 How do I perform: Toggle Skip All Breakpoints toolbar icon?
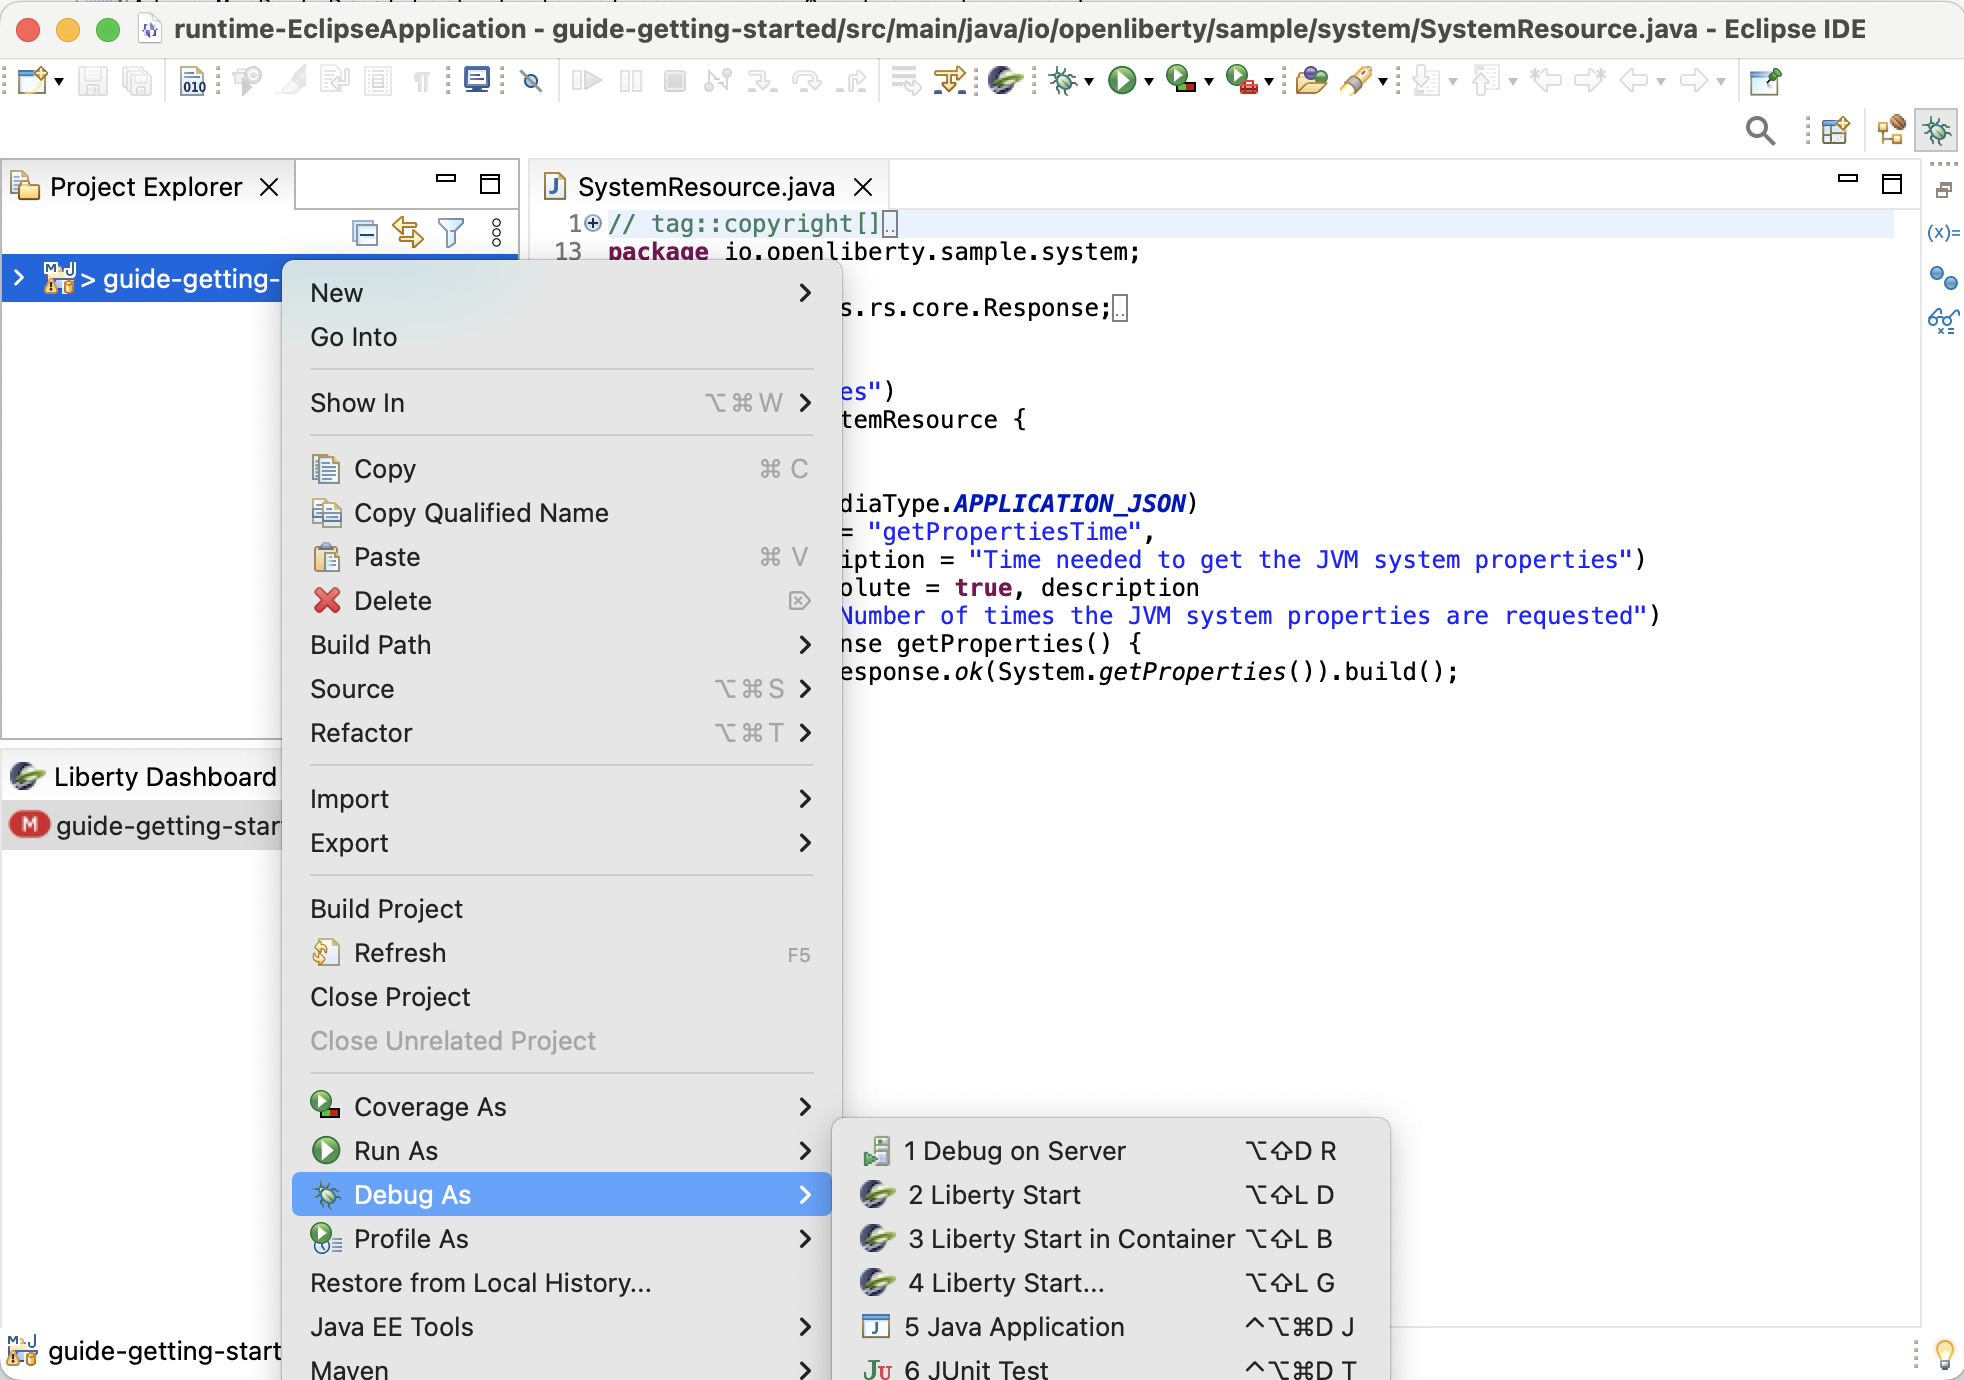532,81
